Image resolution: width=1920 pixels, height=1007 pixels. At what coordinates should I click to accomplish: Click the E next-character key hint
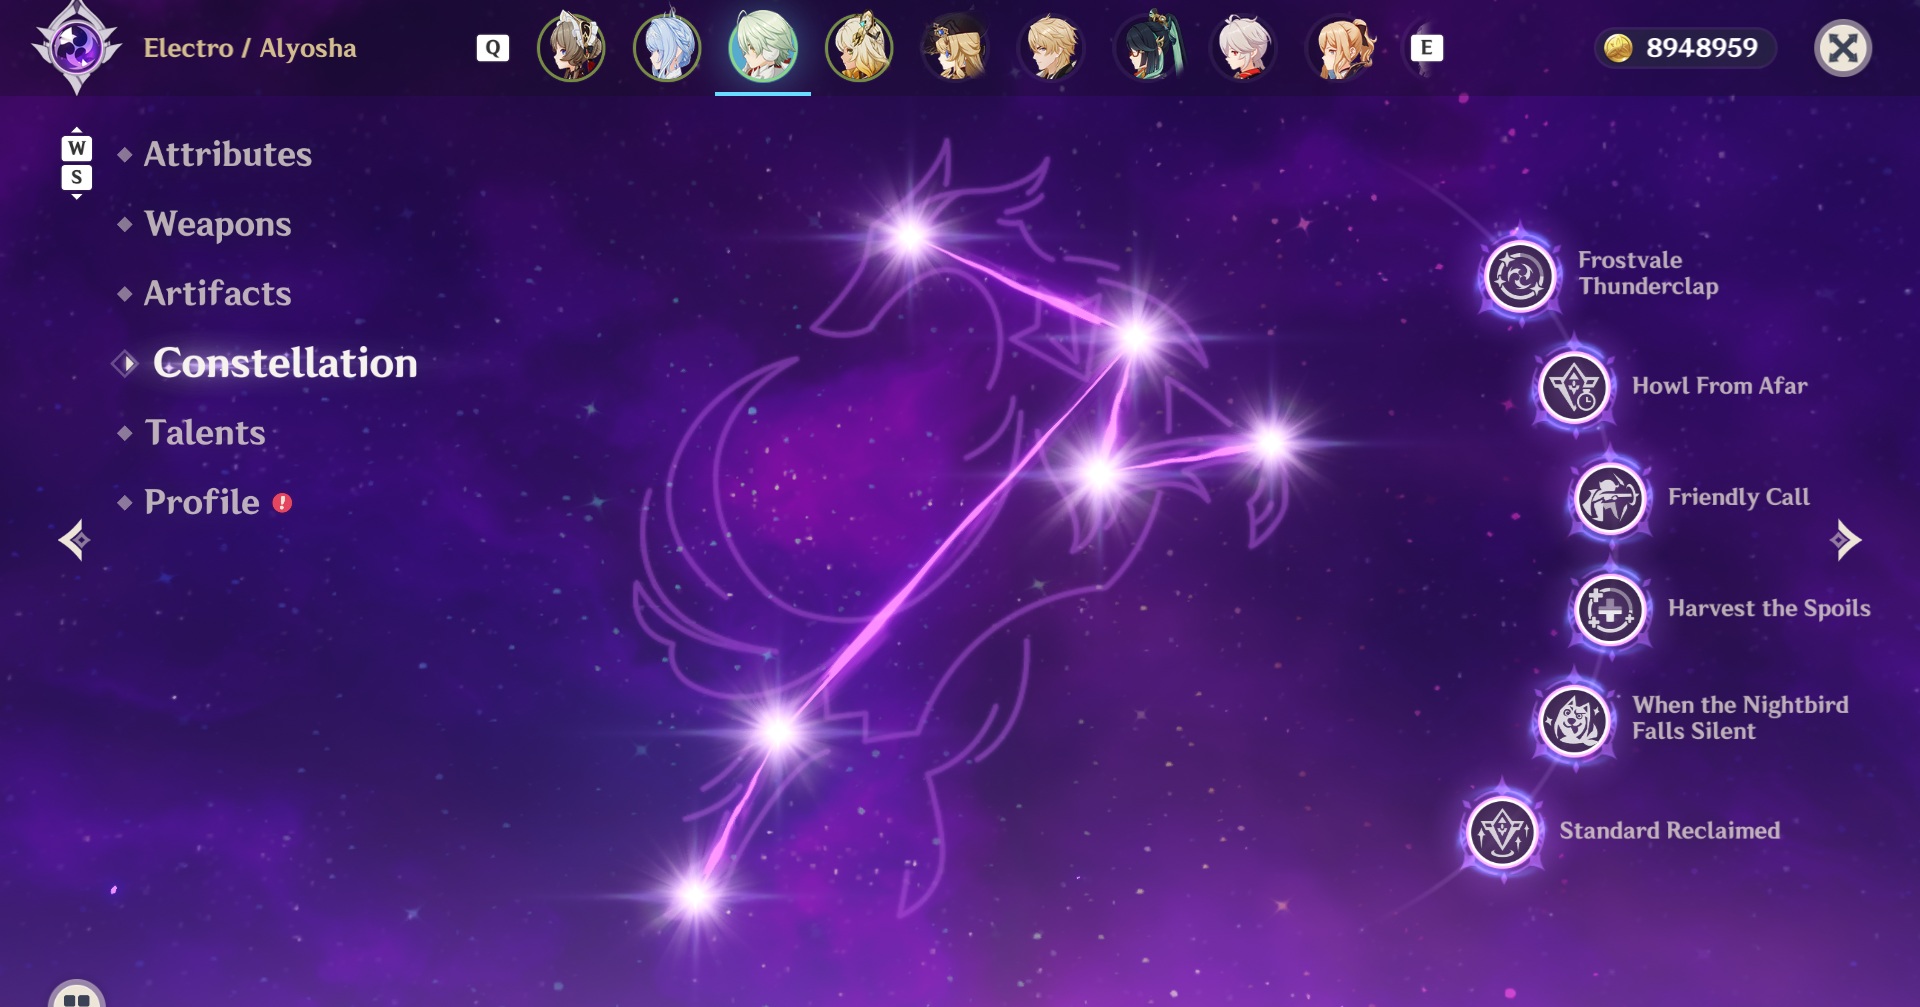point(1427,48)
